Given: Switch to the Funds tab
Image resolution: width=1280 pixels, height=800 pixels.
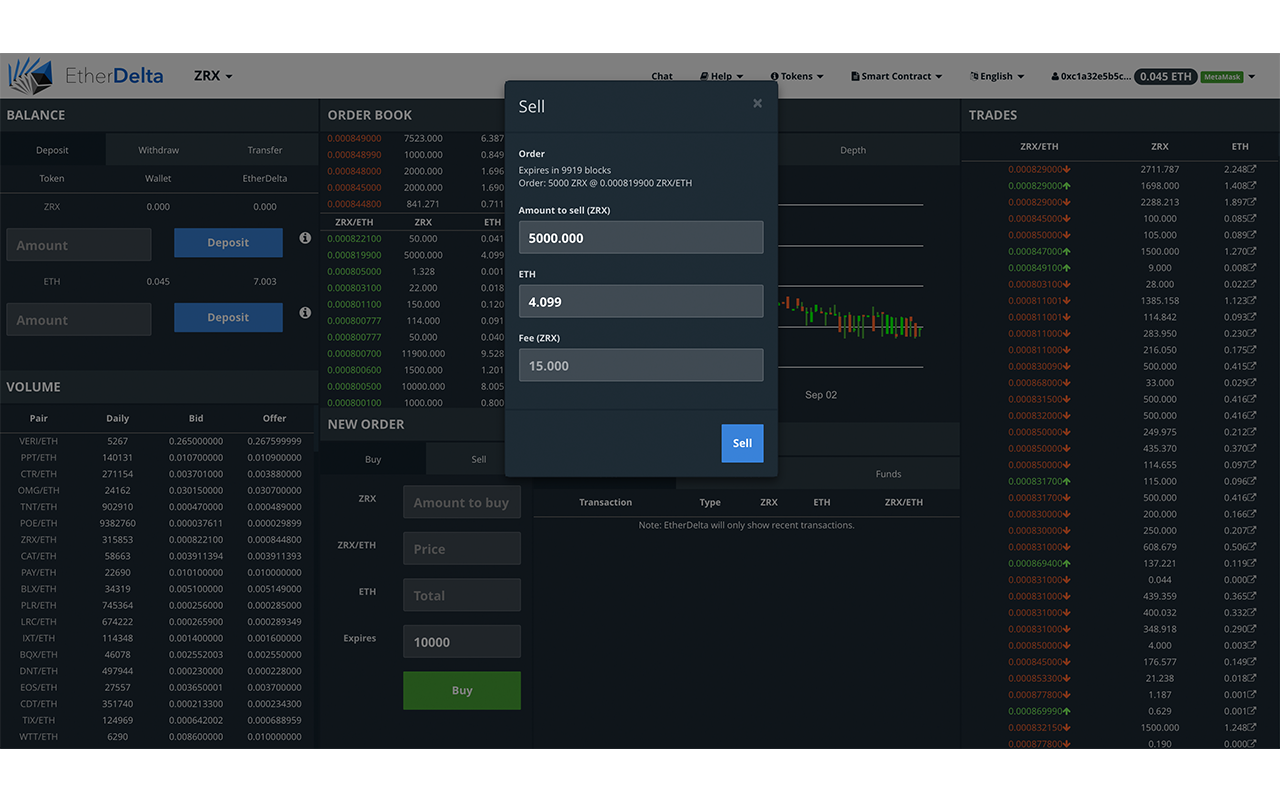Looking at the screenshot, I should coord(888,474).
